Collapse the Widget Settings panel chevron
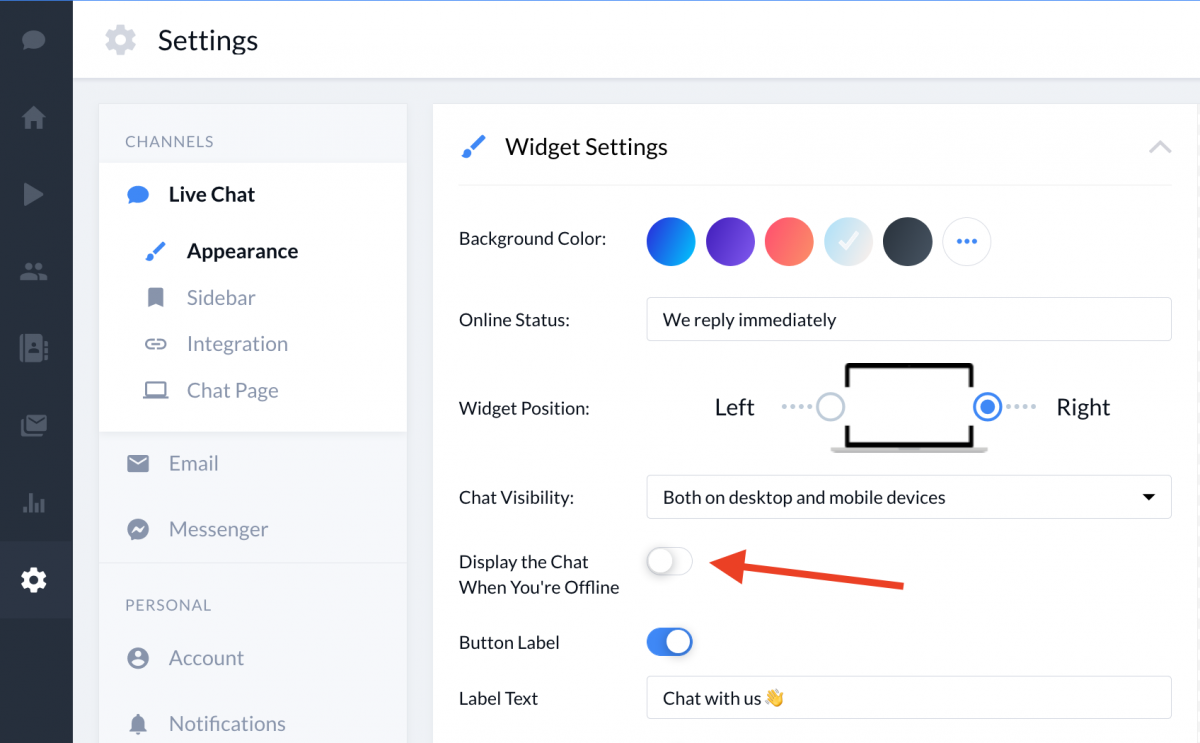1200x743 pixels. (1160, 147)
